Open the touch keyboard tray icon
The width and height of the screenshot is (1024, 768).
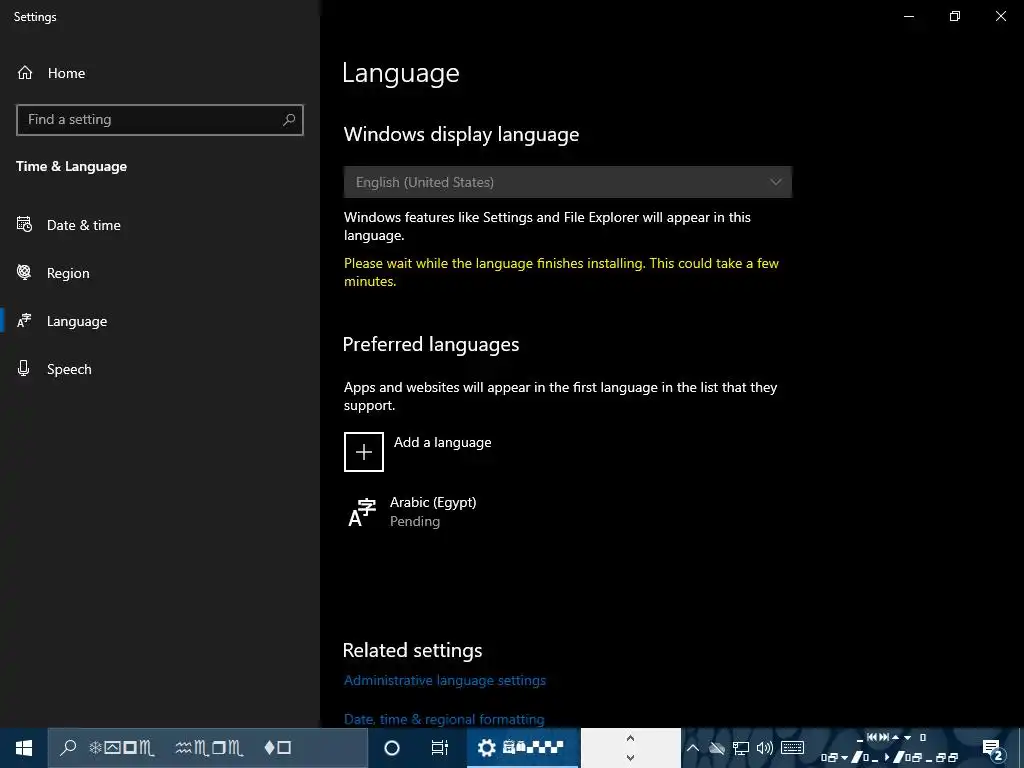pos(792,748)
